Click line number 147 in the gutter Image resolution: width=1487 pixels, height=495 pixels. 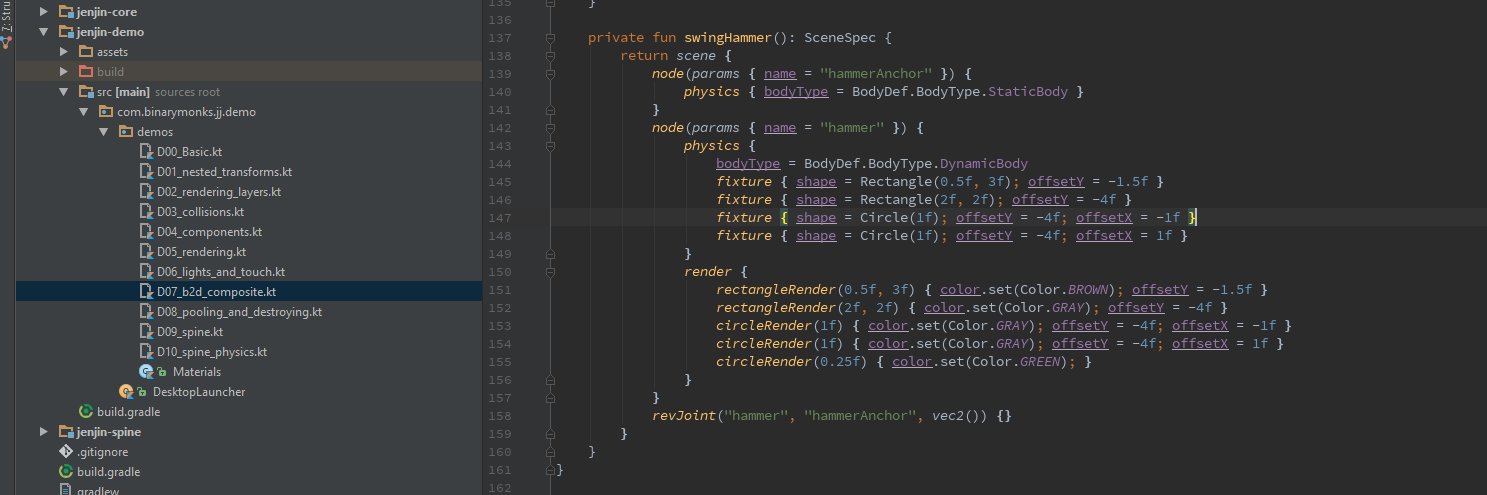(498, 218)
